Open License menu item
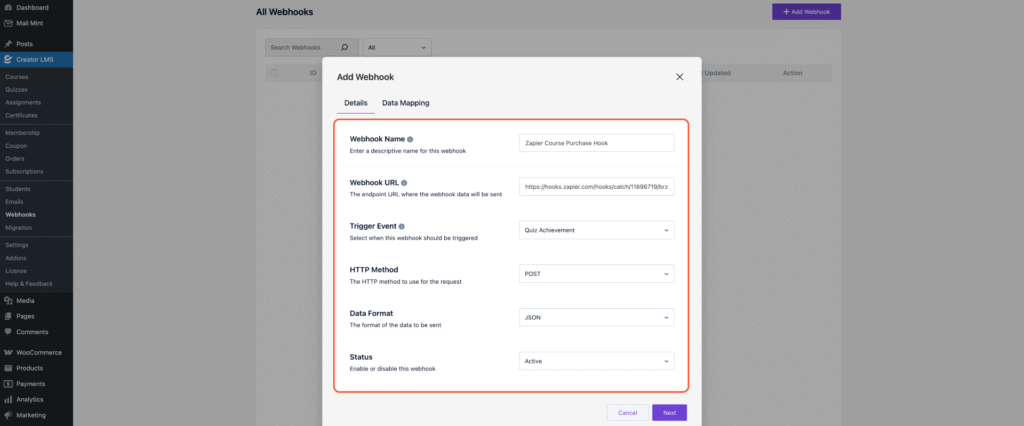This screenshot has width=1024, height=426. tap(16, 270)
